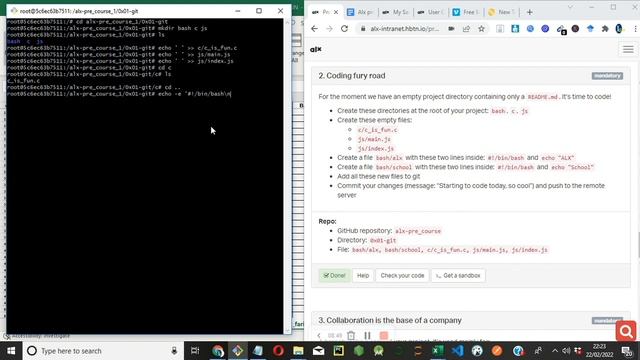This screenshot has height=360, width=640.
Task: Click the c/c_is_fun.c file item in the list
Action: coord(377,130)
